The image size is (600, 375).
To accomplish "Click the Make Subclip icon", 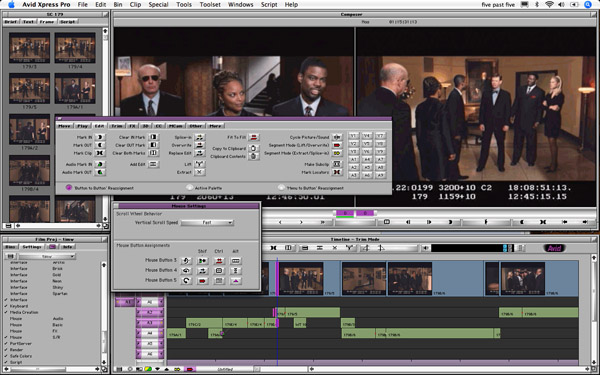I will 337,164.
